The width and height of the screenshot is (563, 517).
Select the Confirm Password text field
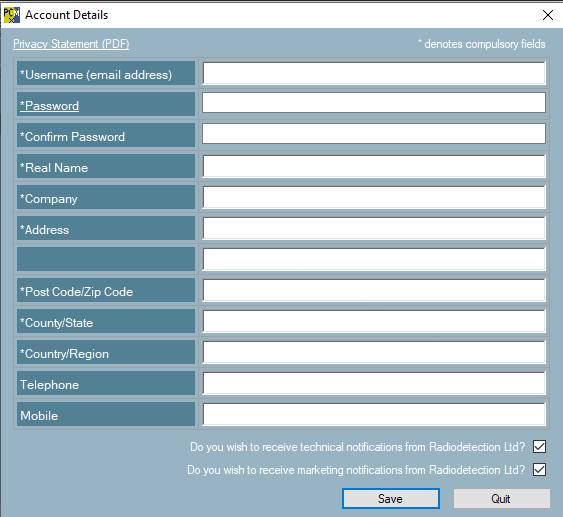(374, 134)
